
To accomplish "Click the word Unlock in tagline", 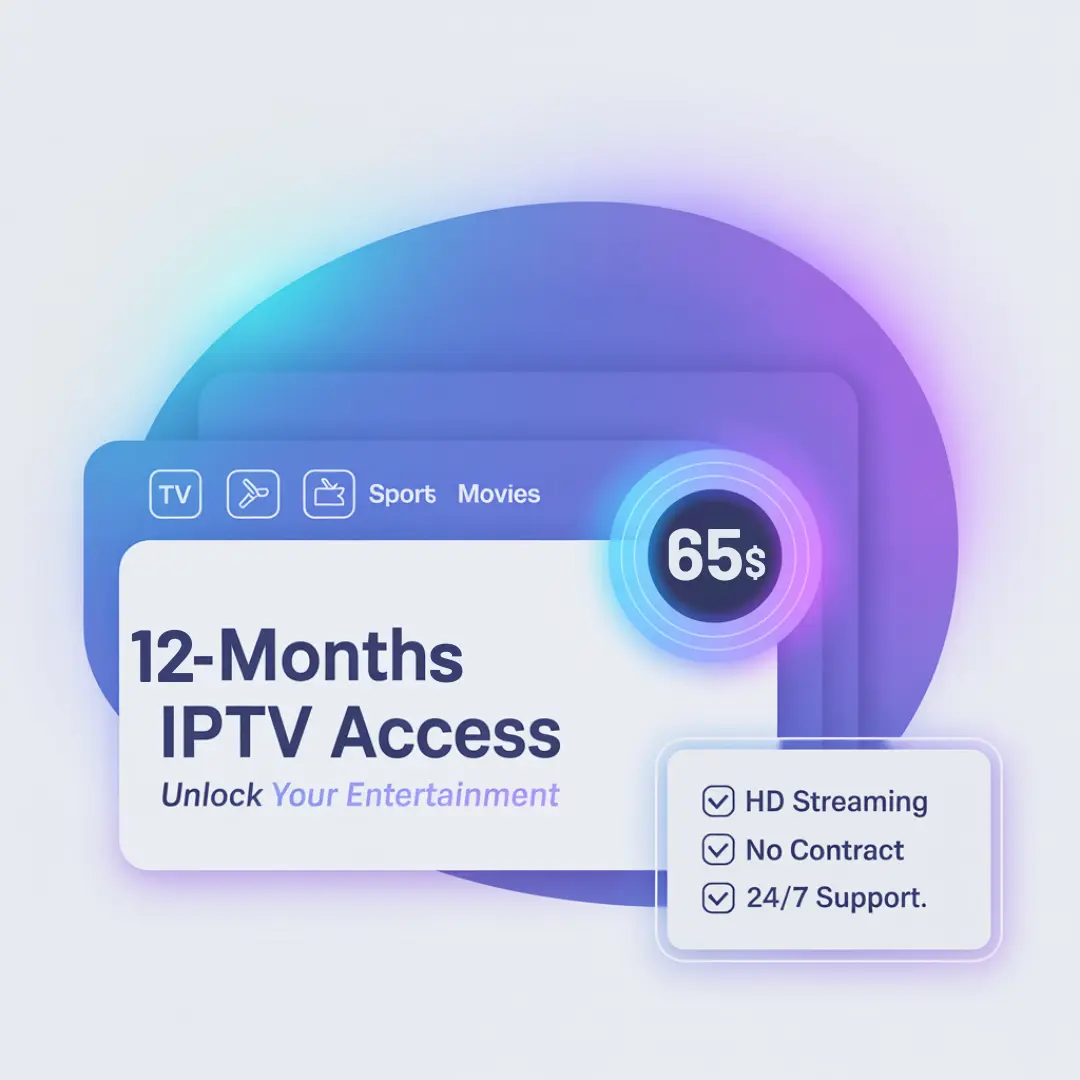I will (x=211, y=795).
